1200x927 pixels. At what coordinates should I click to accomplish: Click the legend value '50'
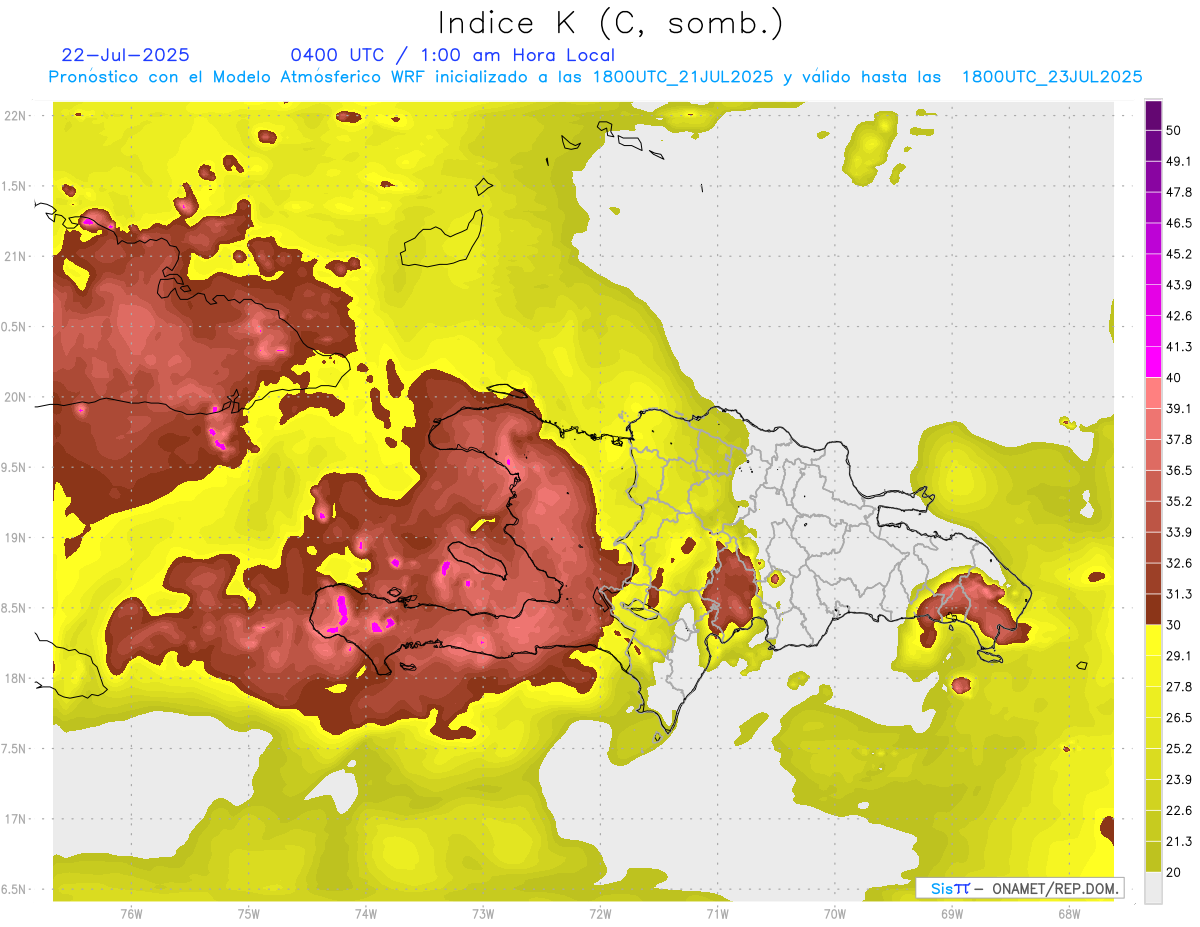tap(1173, 131)
